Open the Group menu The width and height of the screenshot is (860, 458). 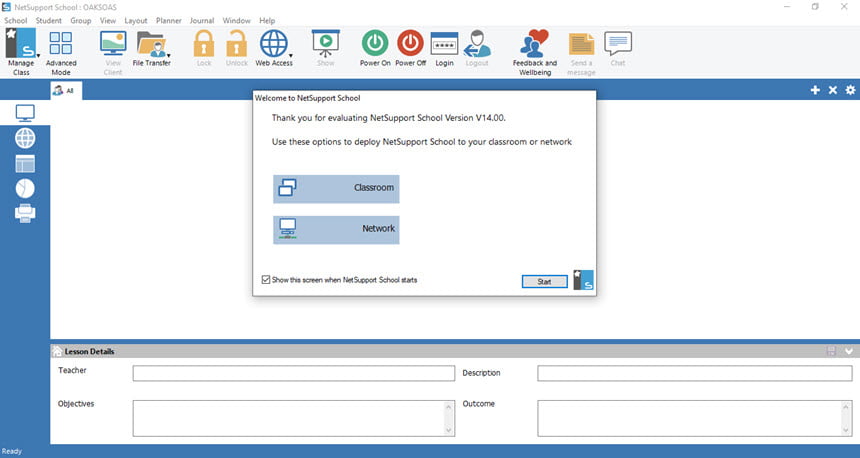(81, 20)
